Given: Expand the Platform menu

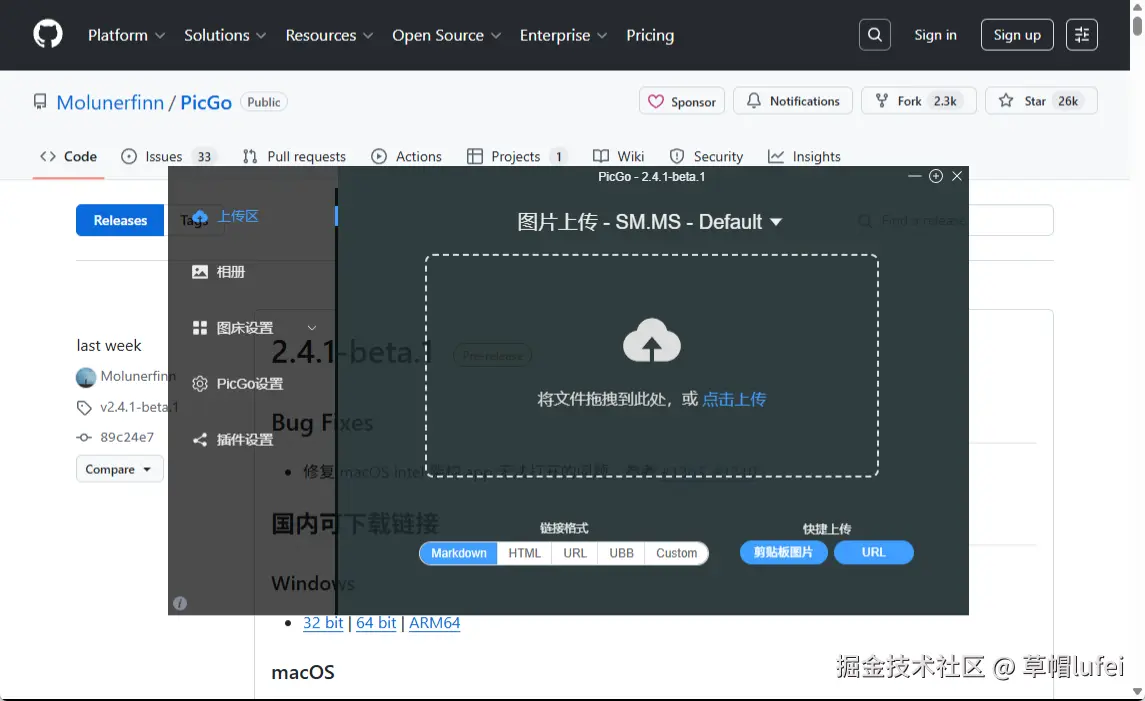Looking at the screenshot, I should [126, 35].
